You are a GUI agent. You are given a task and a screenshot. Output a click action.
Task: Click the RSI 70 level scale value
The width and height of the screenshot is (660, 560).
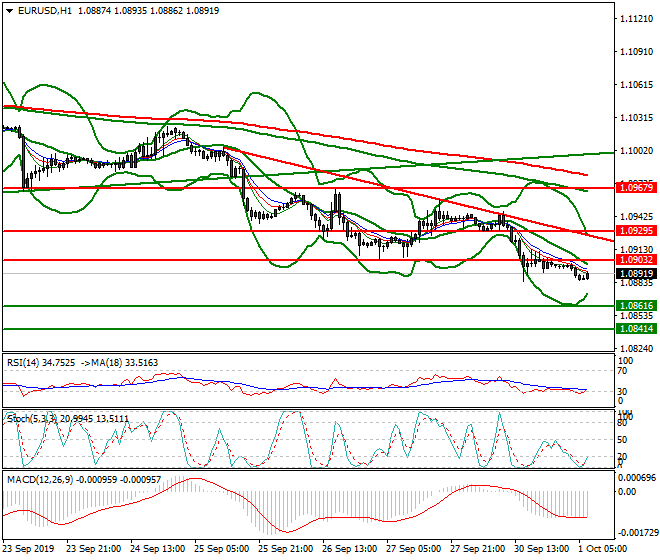pos(622,371)
